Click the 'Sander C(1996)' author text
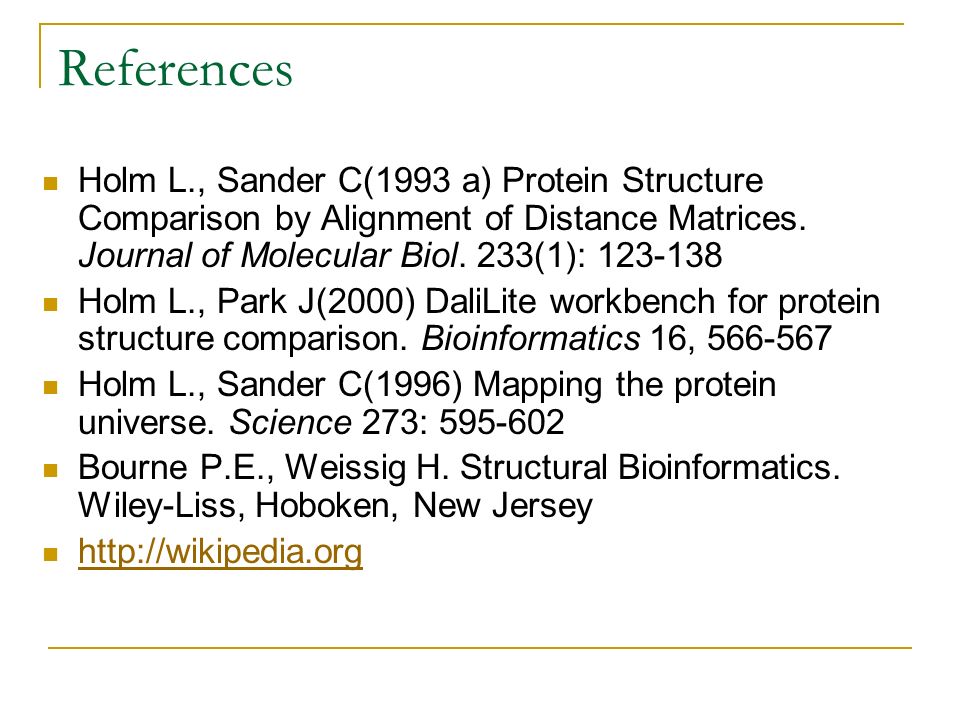The image size is (960, 720). pos(340,385)
